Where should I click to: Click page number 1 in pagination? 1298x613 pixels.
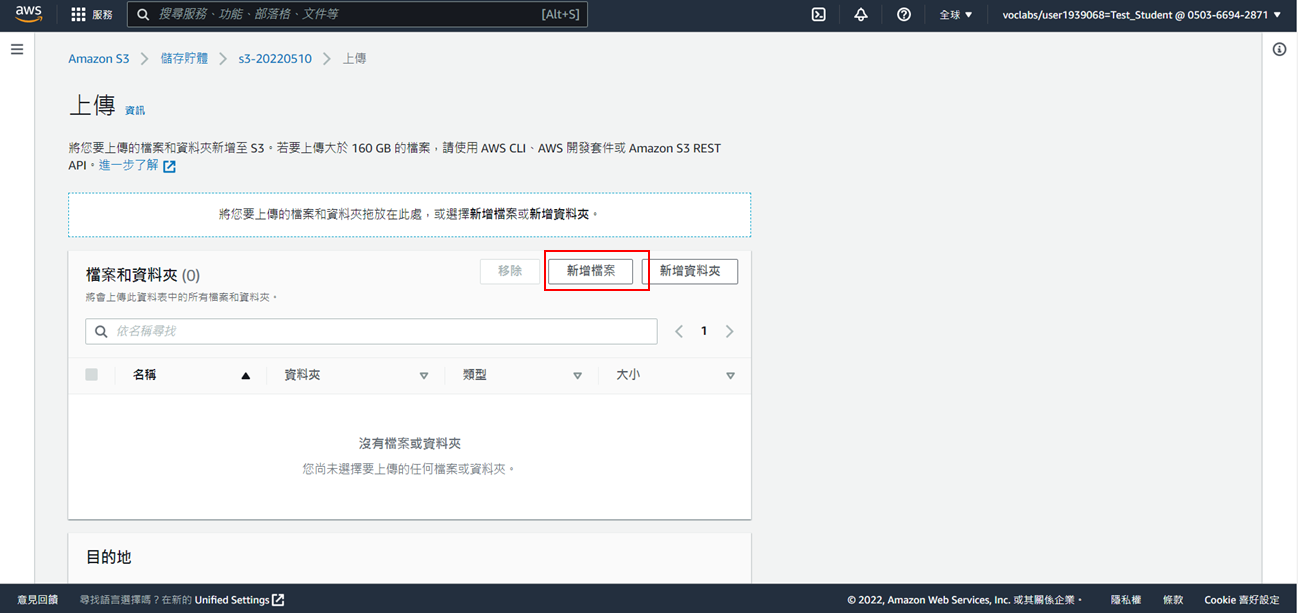(704, 331)
